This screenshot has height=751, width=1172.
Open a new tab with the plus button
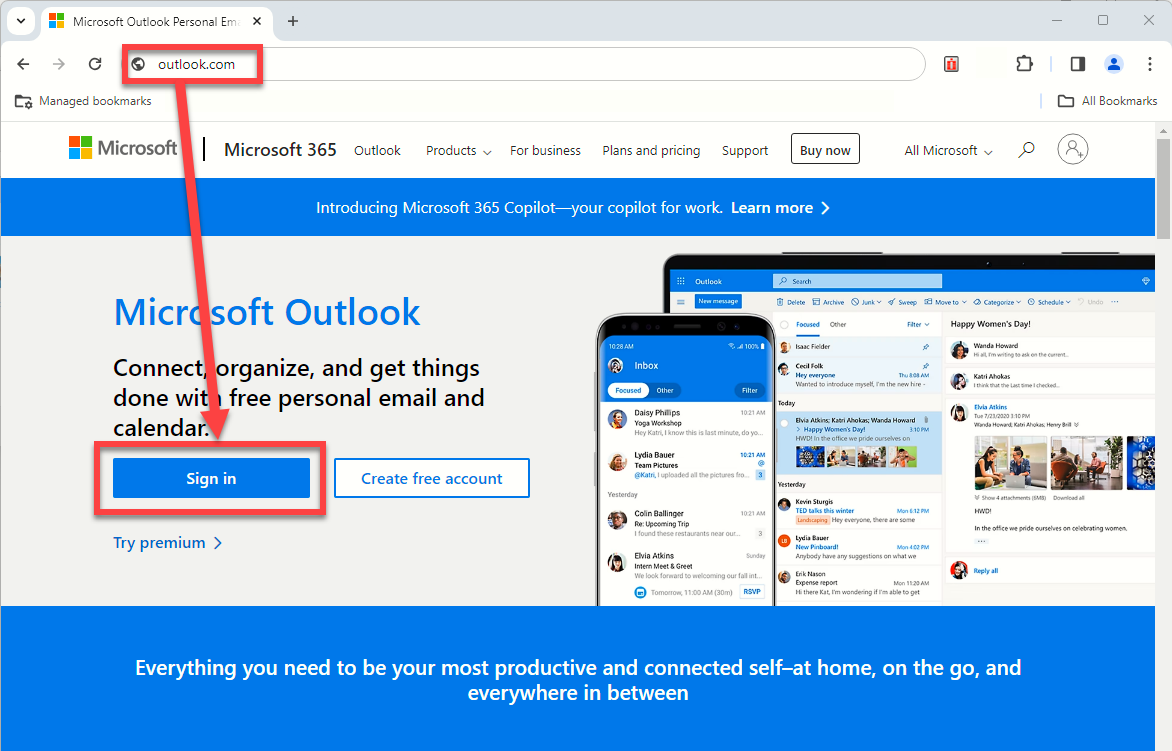click(293, 21)
